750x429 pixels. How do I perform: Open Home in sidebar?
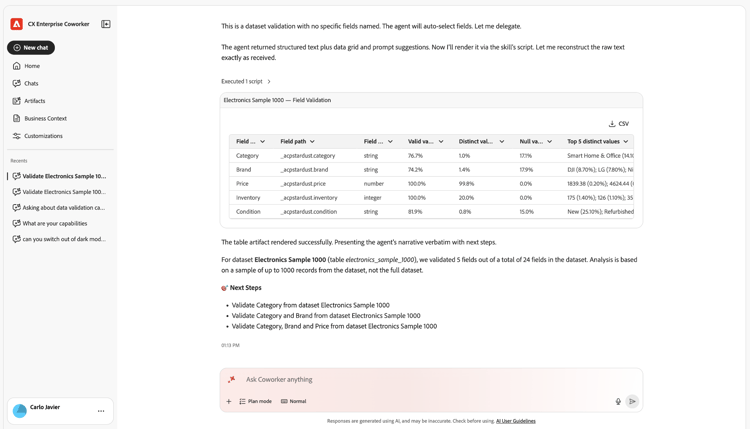(32, 66)
